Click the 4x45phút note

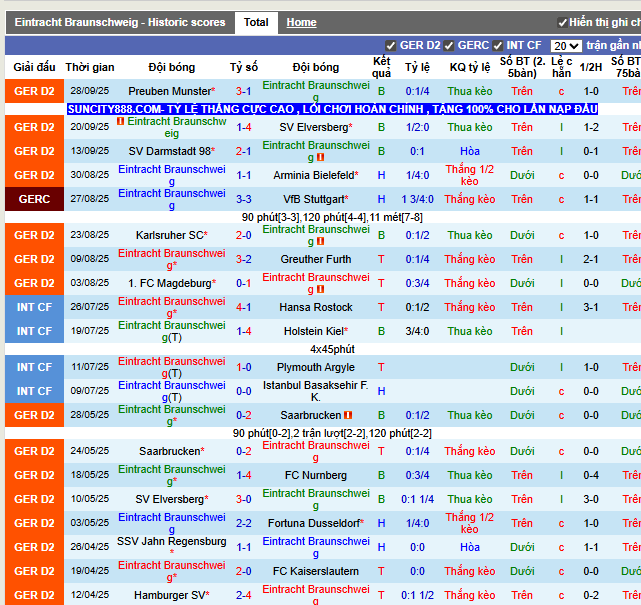(x=332, y=349)
